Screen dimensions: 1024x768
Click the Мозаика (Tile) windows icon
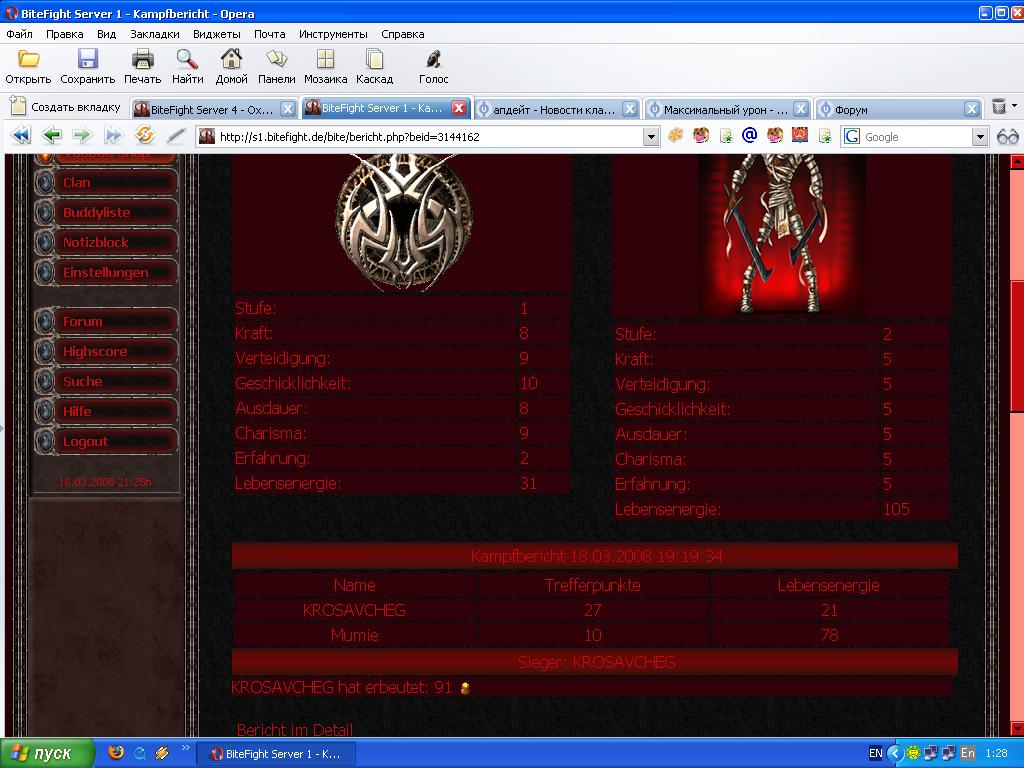coord(325,59)
